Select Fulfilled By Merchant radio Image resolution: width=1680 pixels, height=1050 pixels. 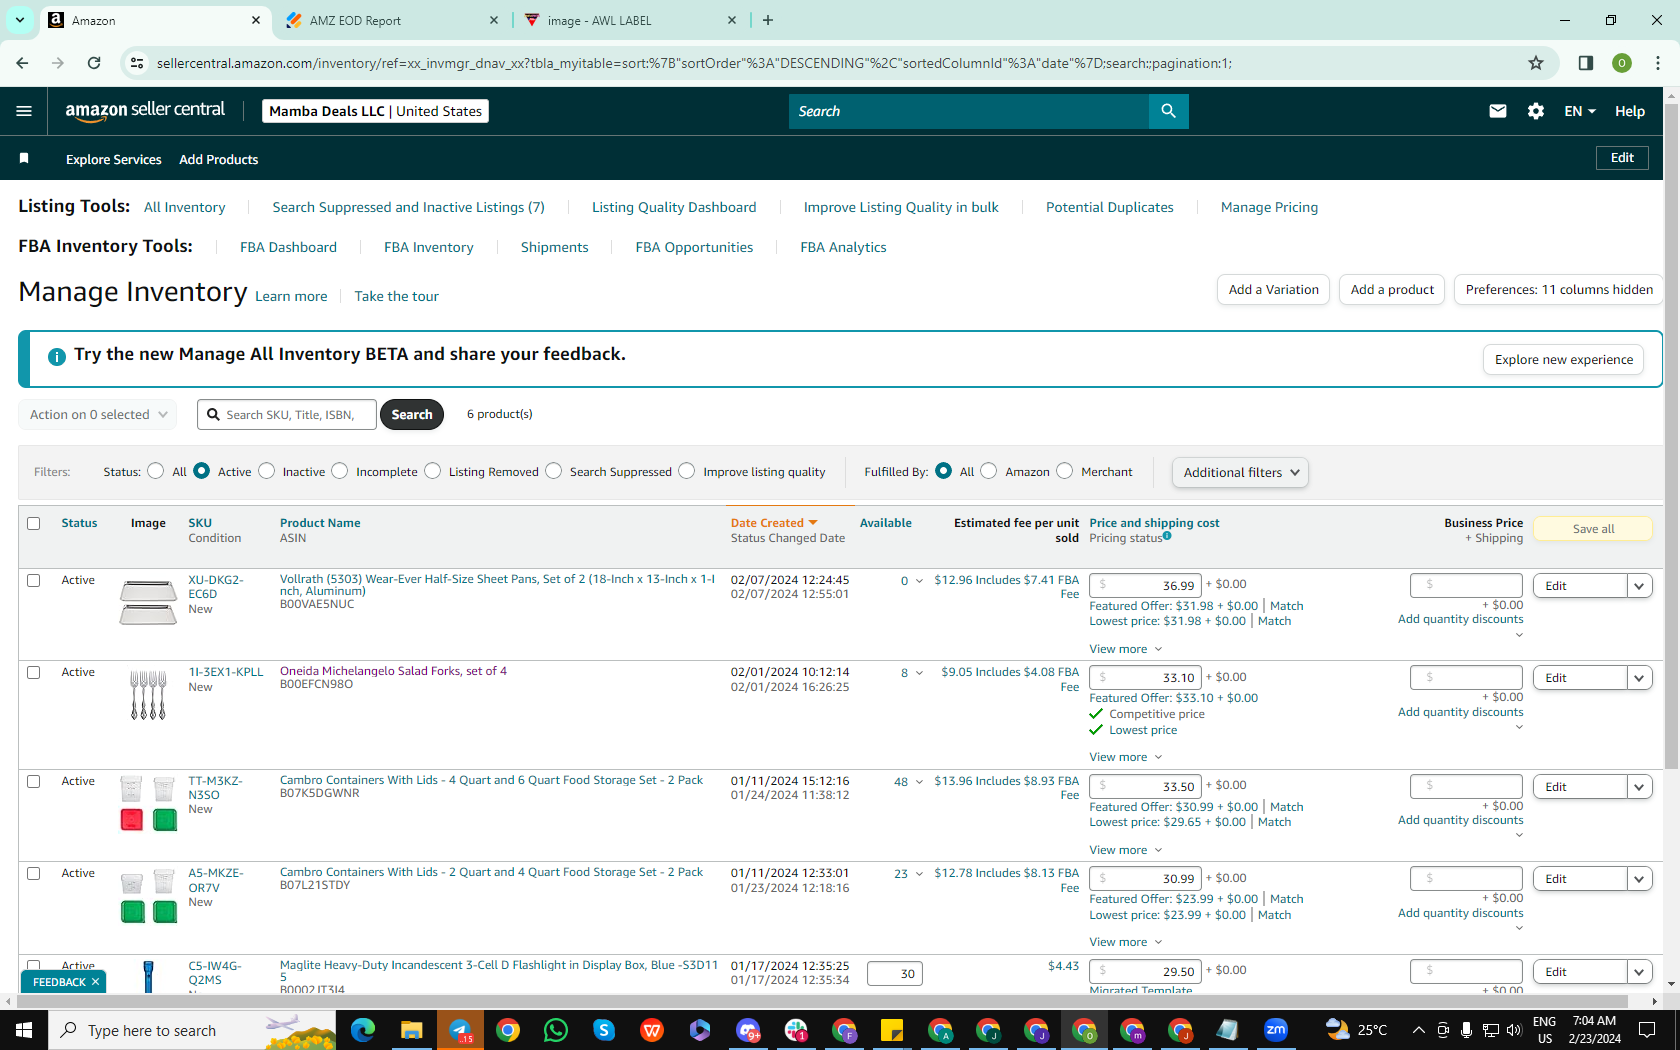[1065, 471]
